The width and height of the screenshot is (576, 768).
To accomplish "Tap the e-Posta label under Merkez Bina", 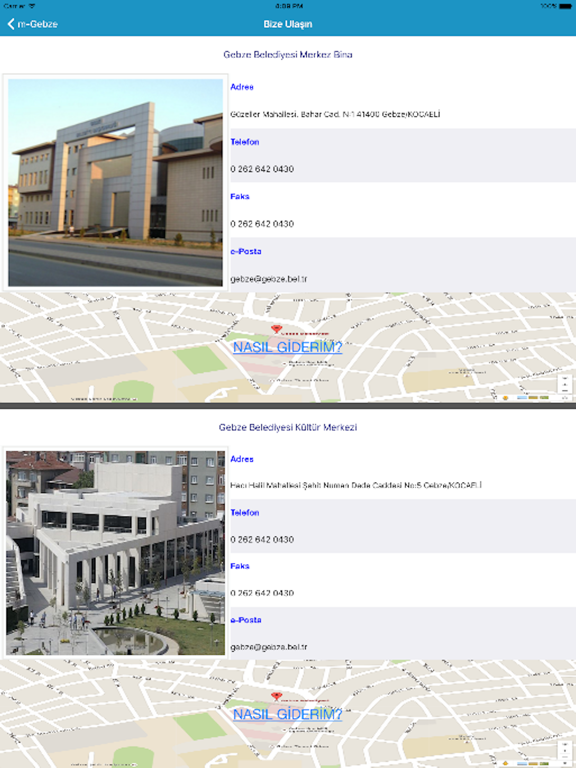I will [x=246, y=251].
